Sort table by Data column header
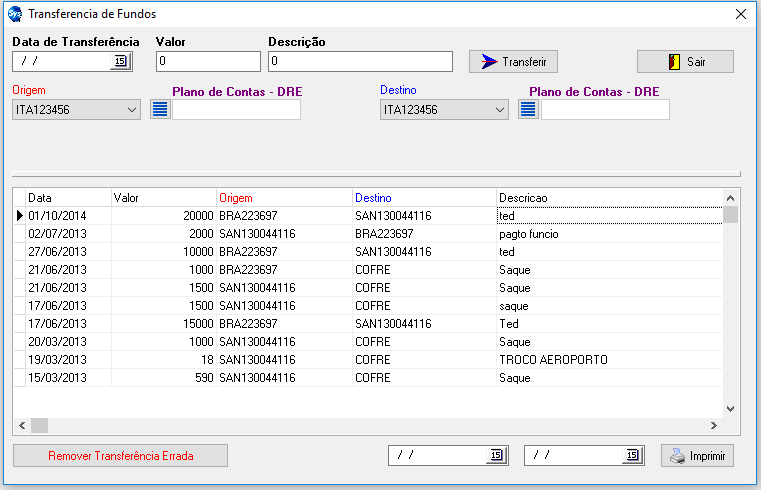Viewport: 761px width, 490px height. 67,198
